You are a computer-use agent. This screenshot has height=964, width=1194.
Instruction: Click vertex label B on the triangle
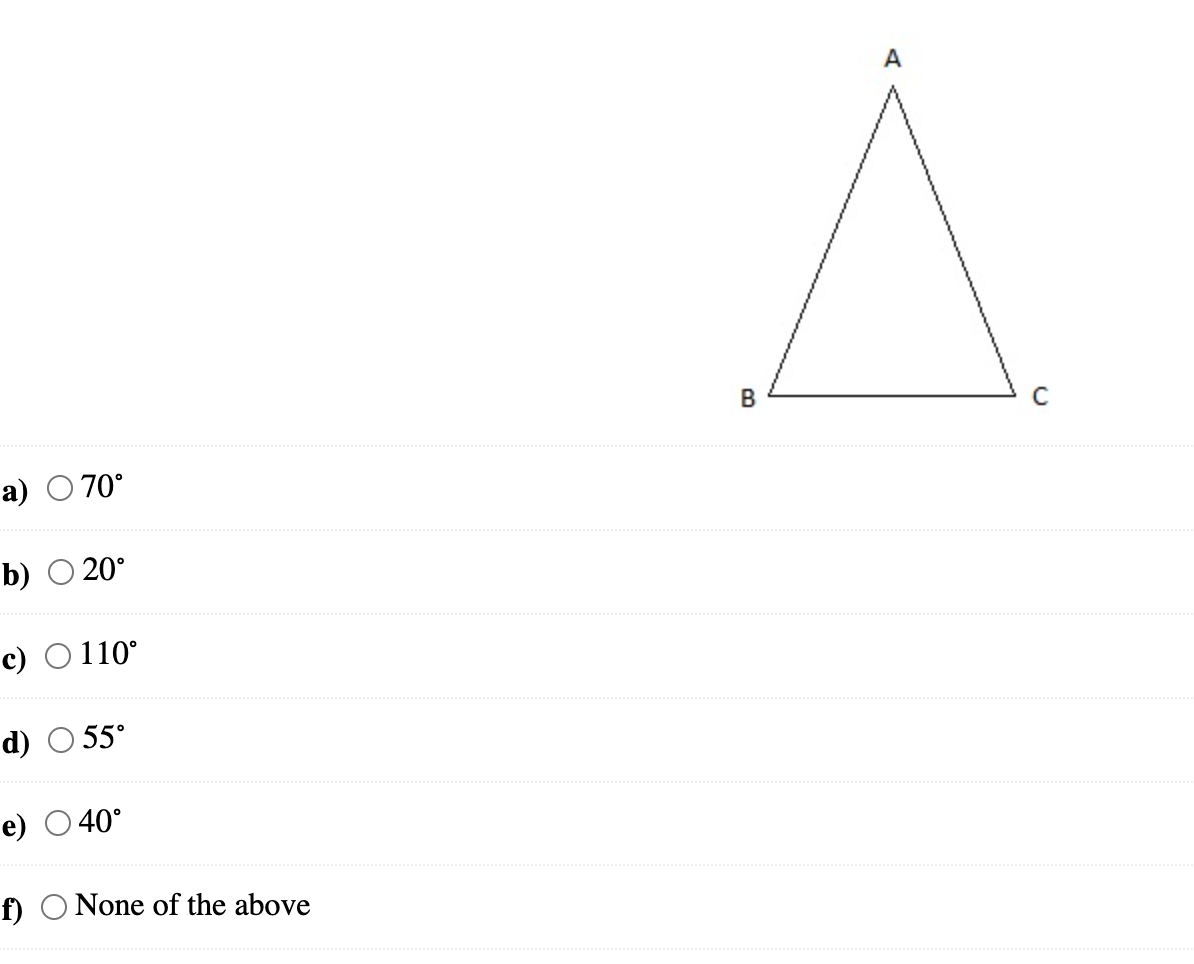click(747, 397)
